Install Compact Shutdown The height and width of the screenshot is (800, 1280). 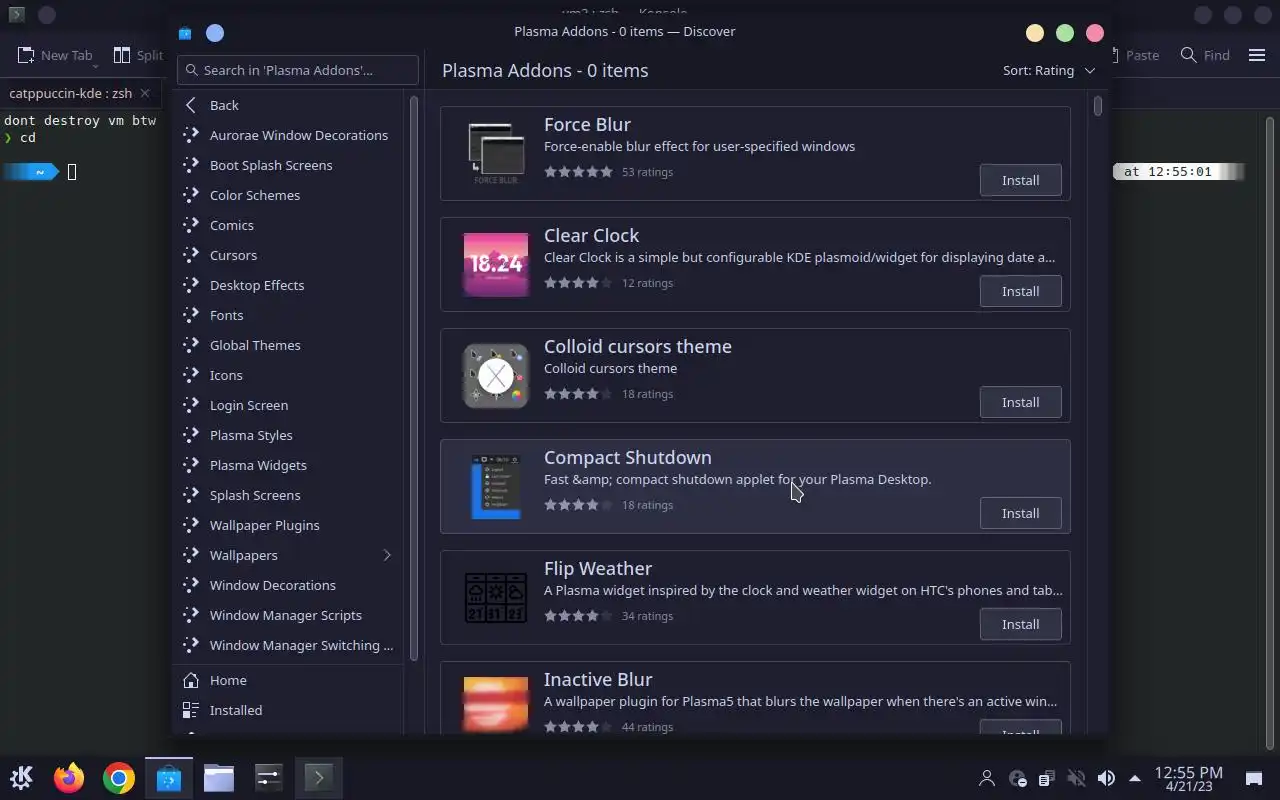point(1020,513)
